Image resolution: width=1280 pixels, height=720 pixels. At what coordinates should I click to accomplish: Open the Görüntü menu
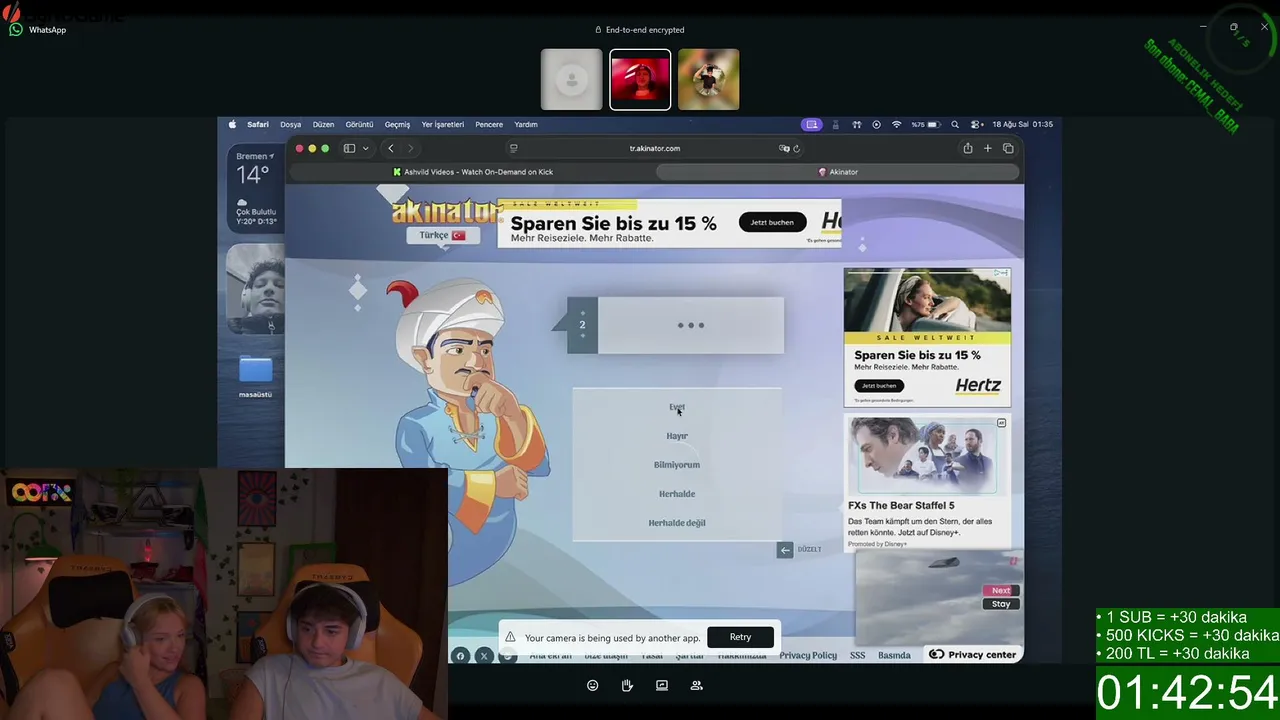click(359, 125)
